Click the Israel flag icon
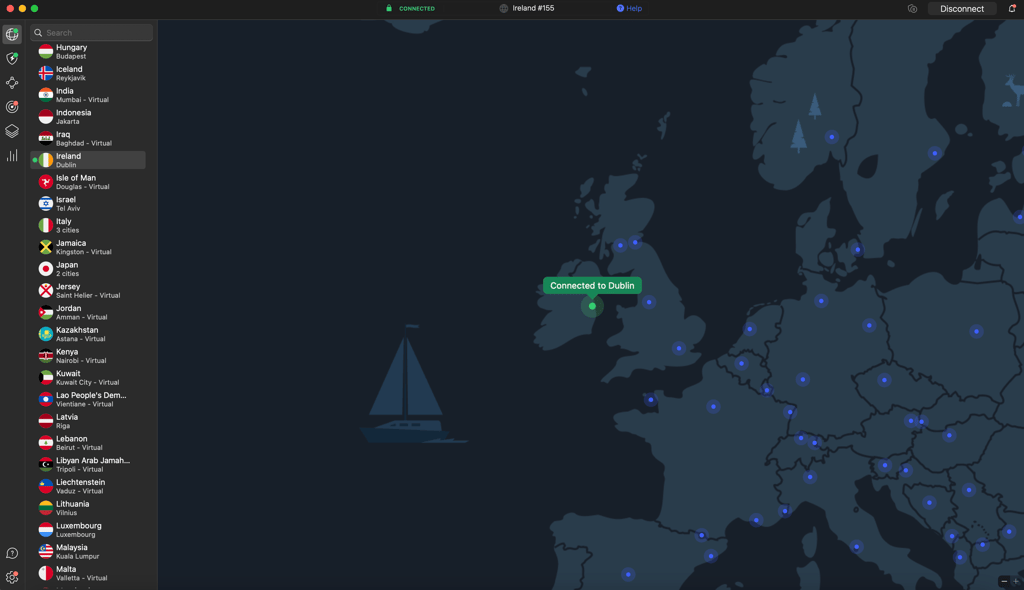The image size is (1024, 590). 46,203
